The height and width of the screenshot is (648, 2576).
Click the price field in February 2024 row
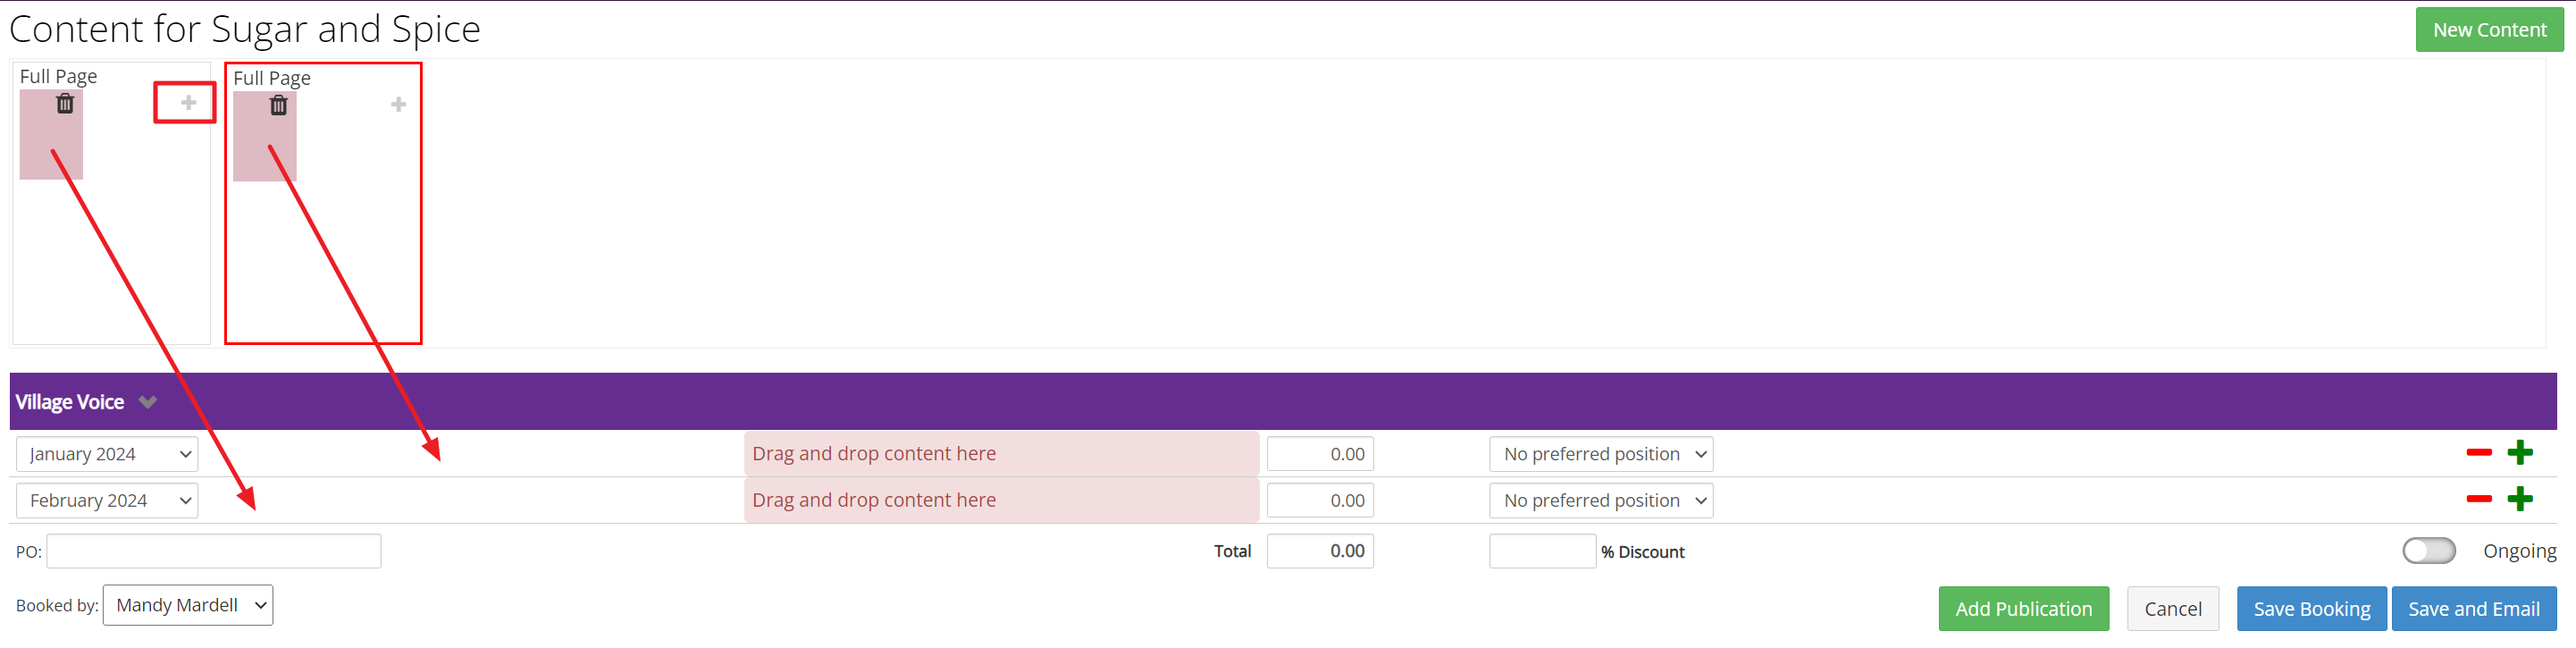click(1319, 500)
